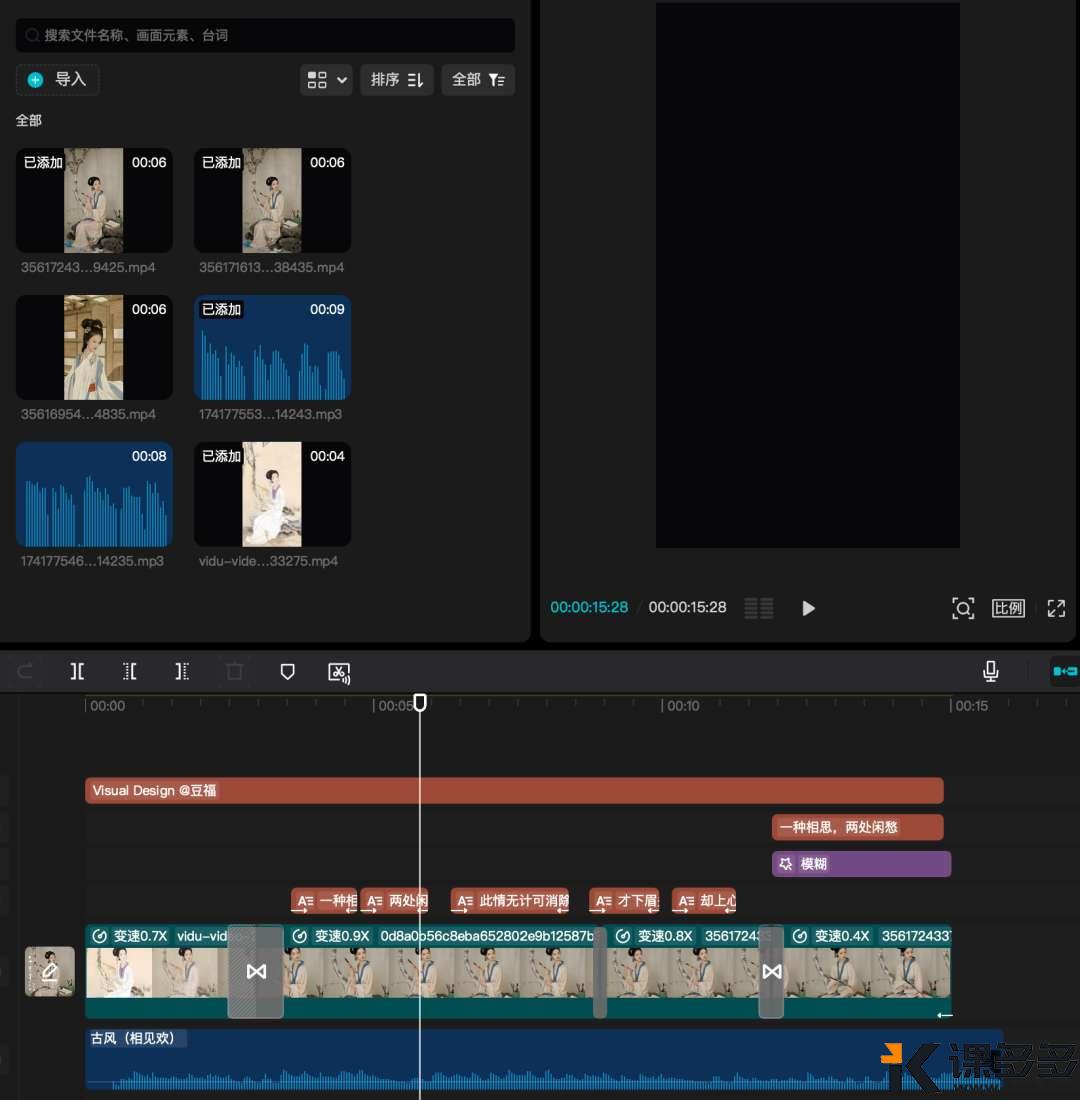Open the grid view mode dropdown
Image resolution: width=1080 pixels, height=1100 pixels.
click(x=326, y=79)
